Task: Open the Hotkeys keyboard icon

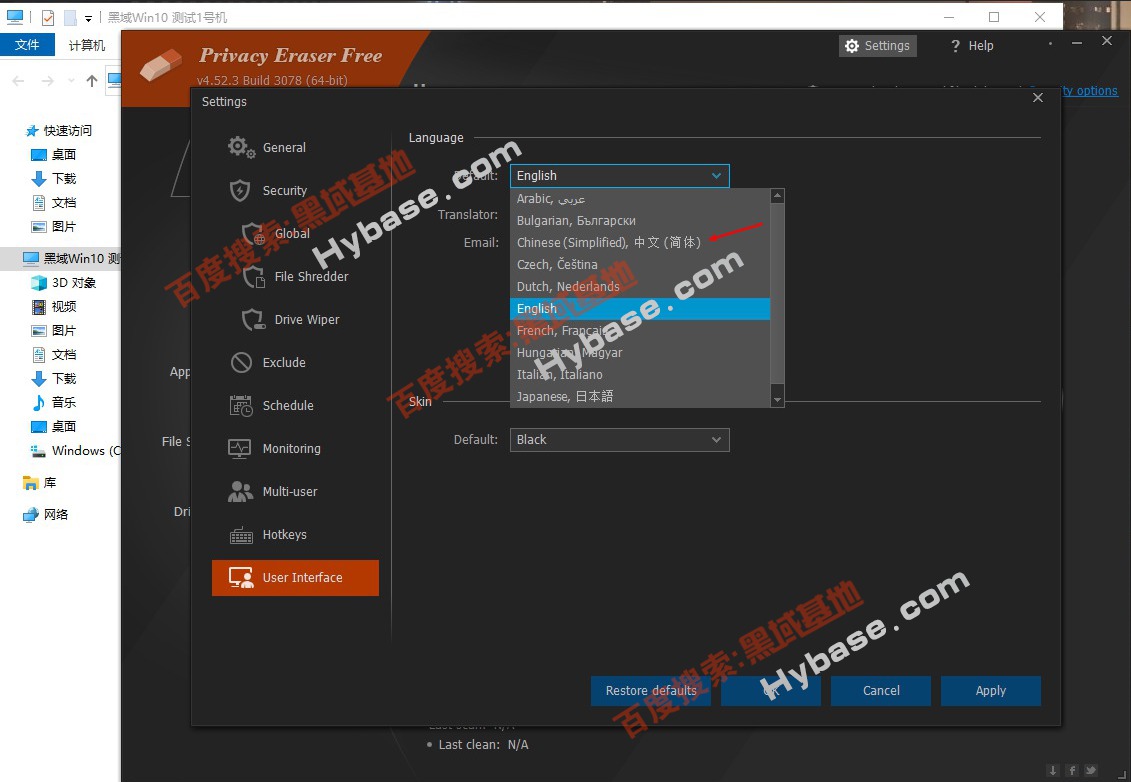Action: (x=241, y=535)
